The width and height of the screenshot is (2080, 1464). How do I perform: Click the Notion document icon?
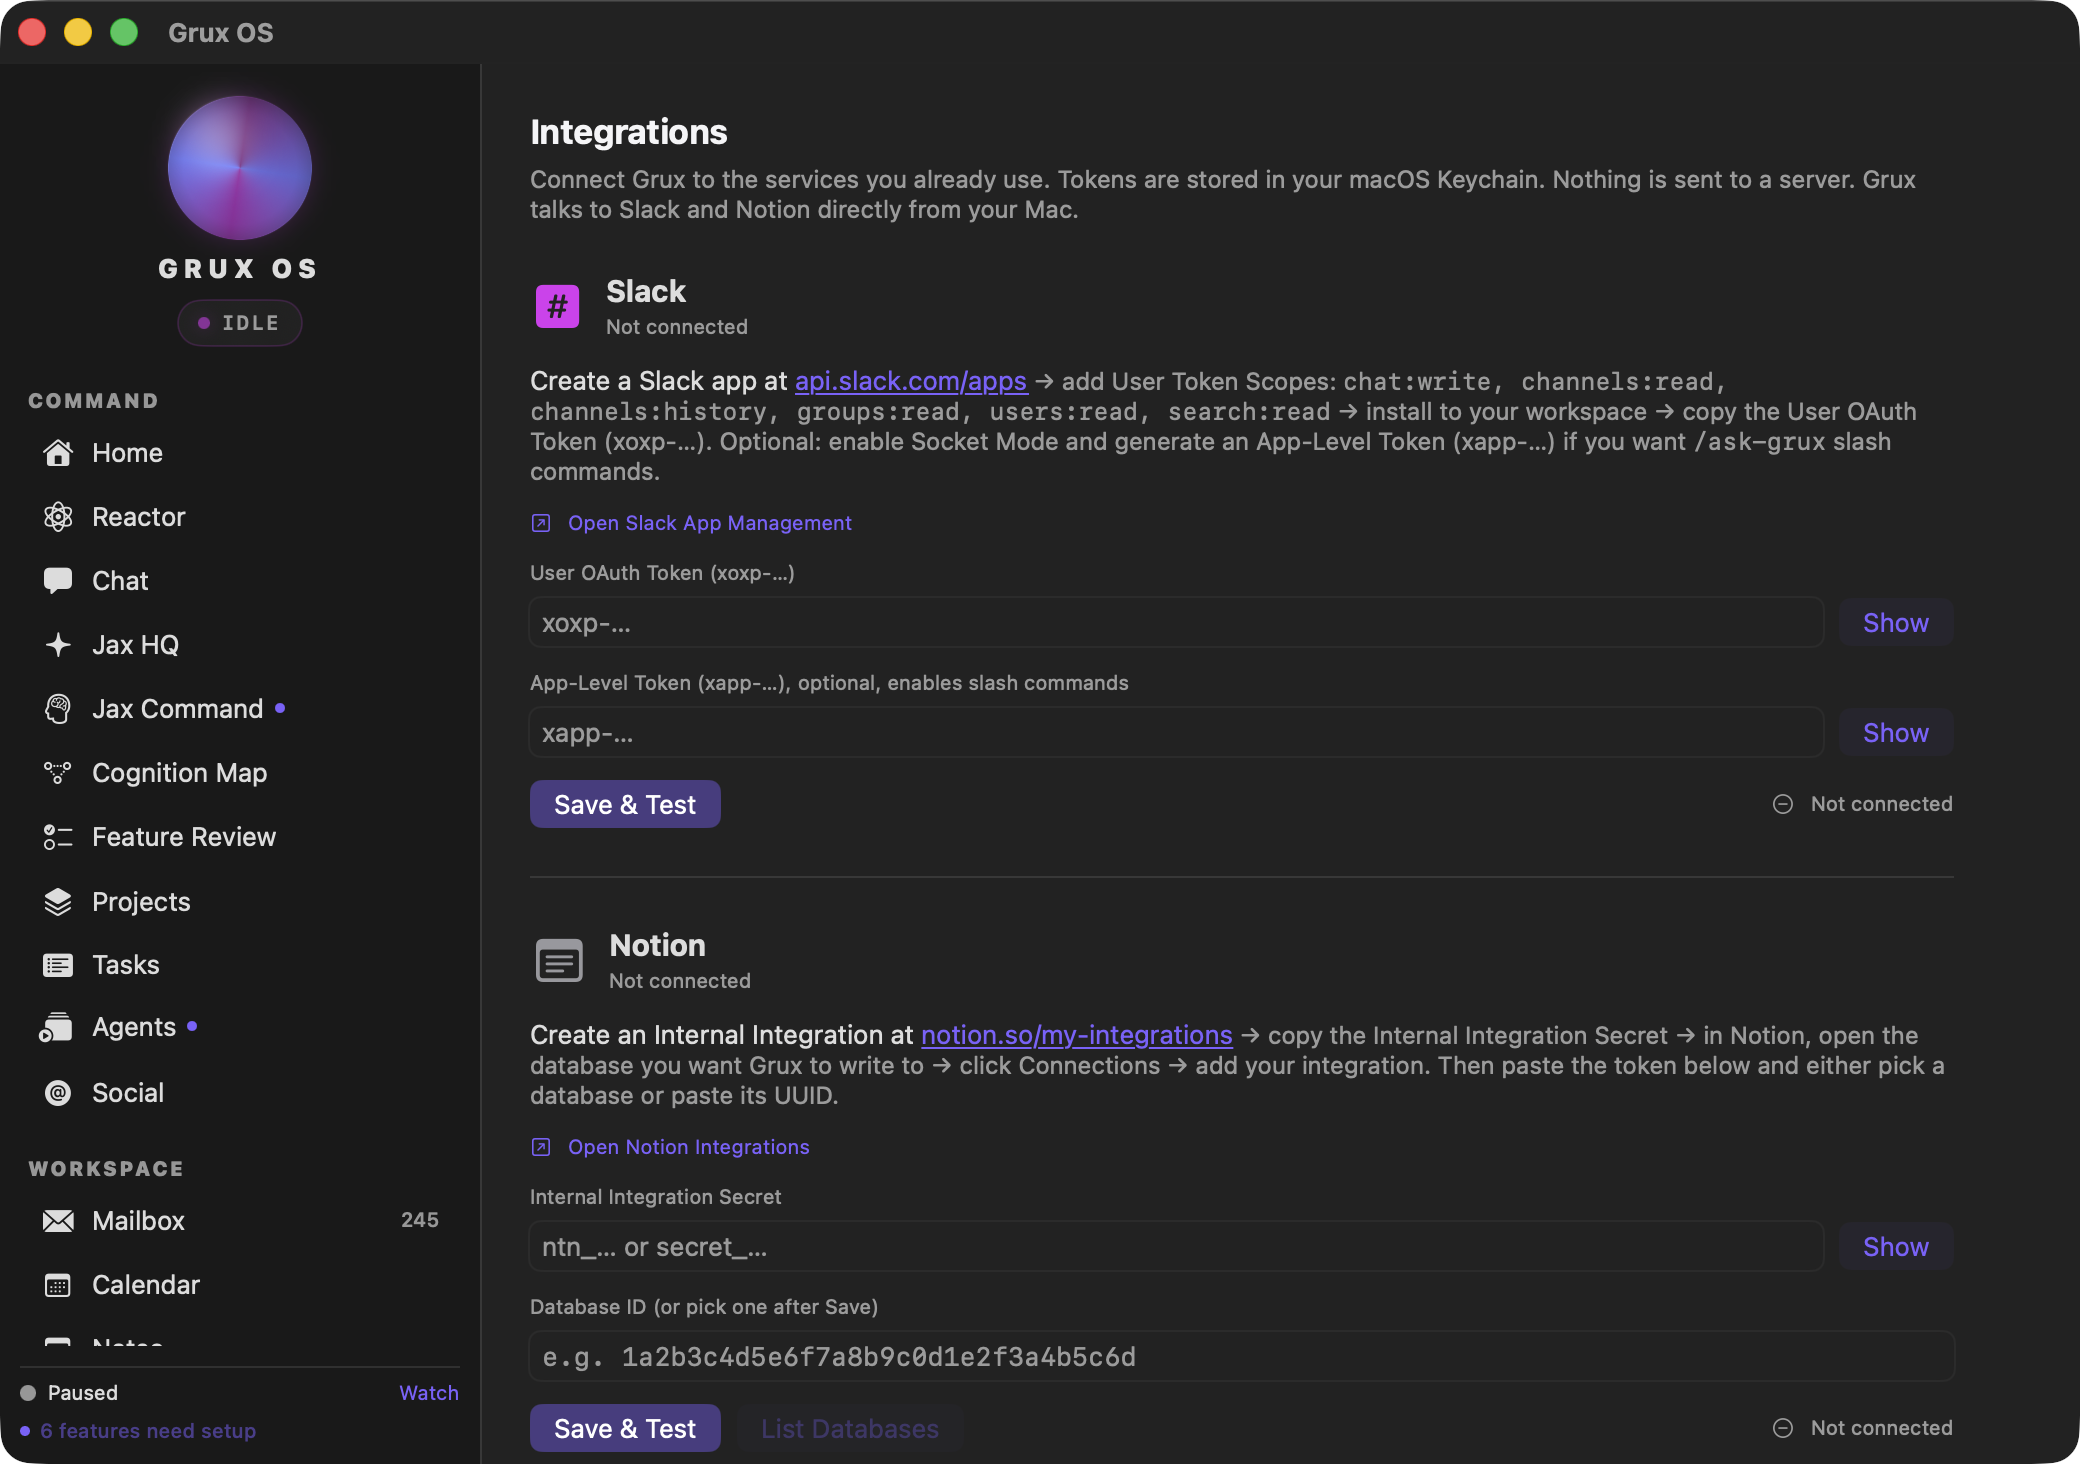(559, 961)
